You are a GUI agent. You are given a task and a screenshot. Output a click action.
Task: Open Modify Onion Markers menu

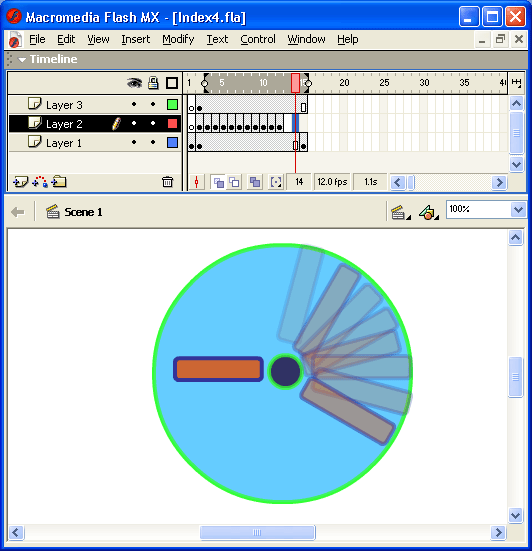[276, 182]
